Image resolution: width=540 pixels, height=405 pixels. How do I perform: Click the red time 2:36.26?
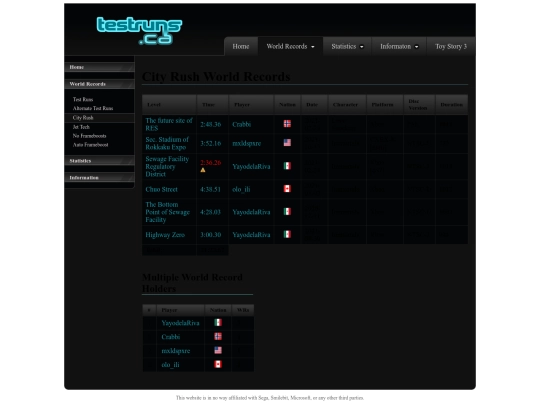point(210,163)
